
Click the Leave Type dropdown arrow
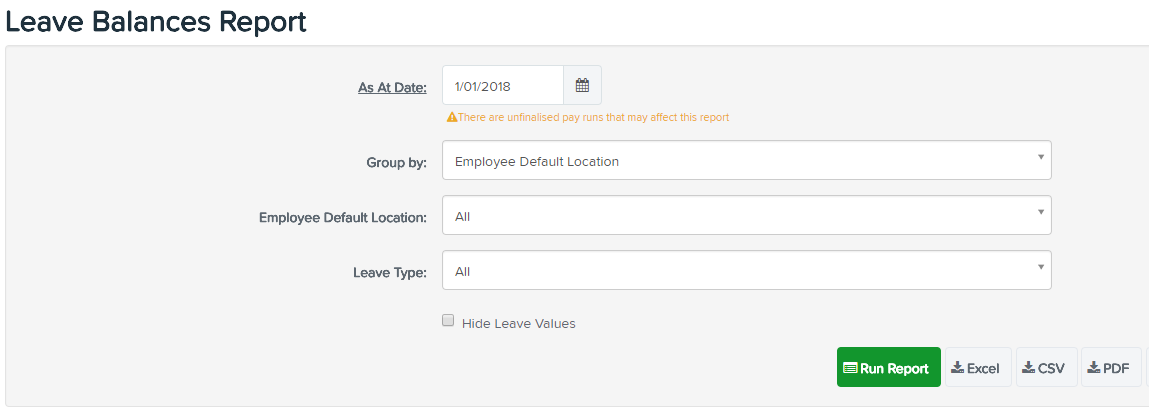(x=1041, y=266)
